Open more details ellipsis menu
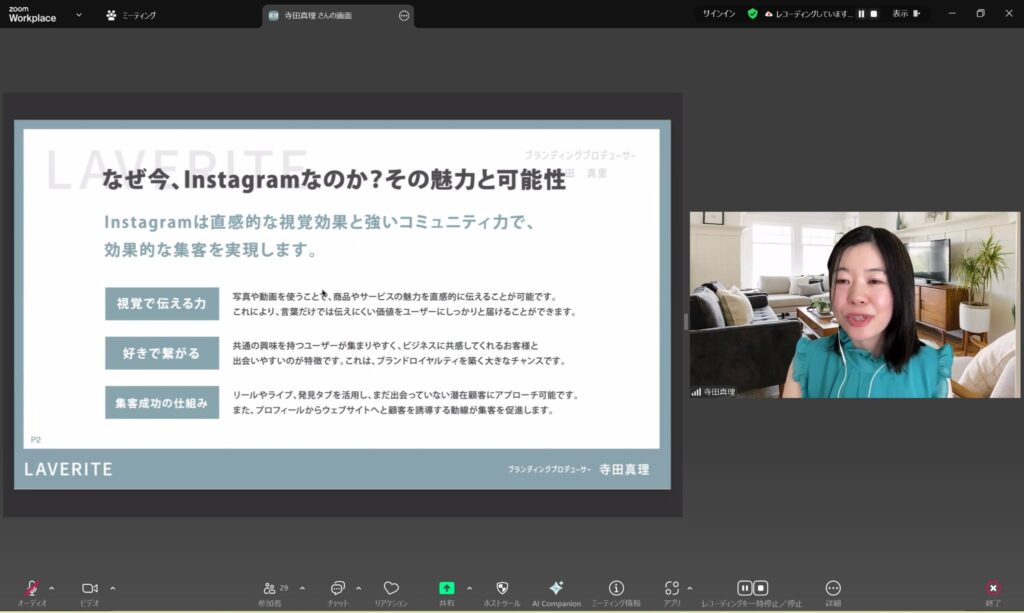This screenshot has height=613, width=1024. (833, 588)
